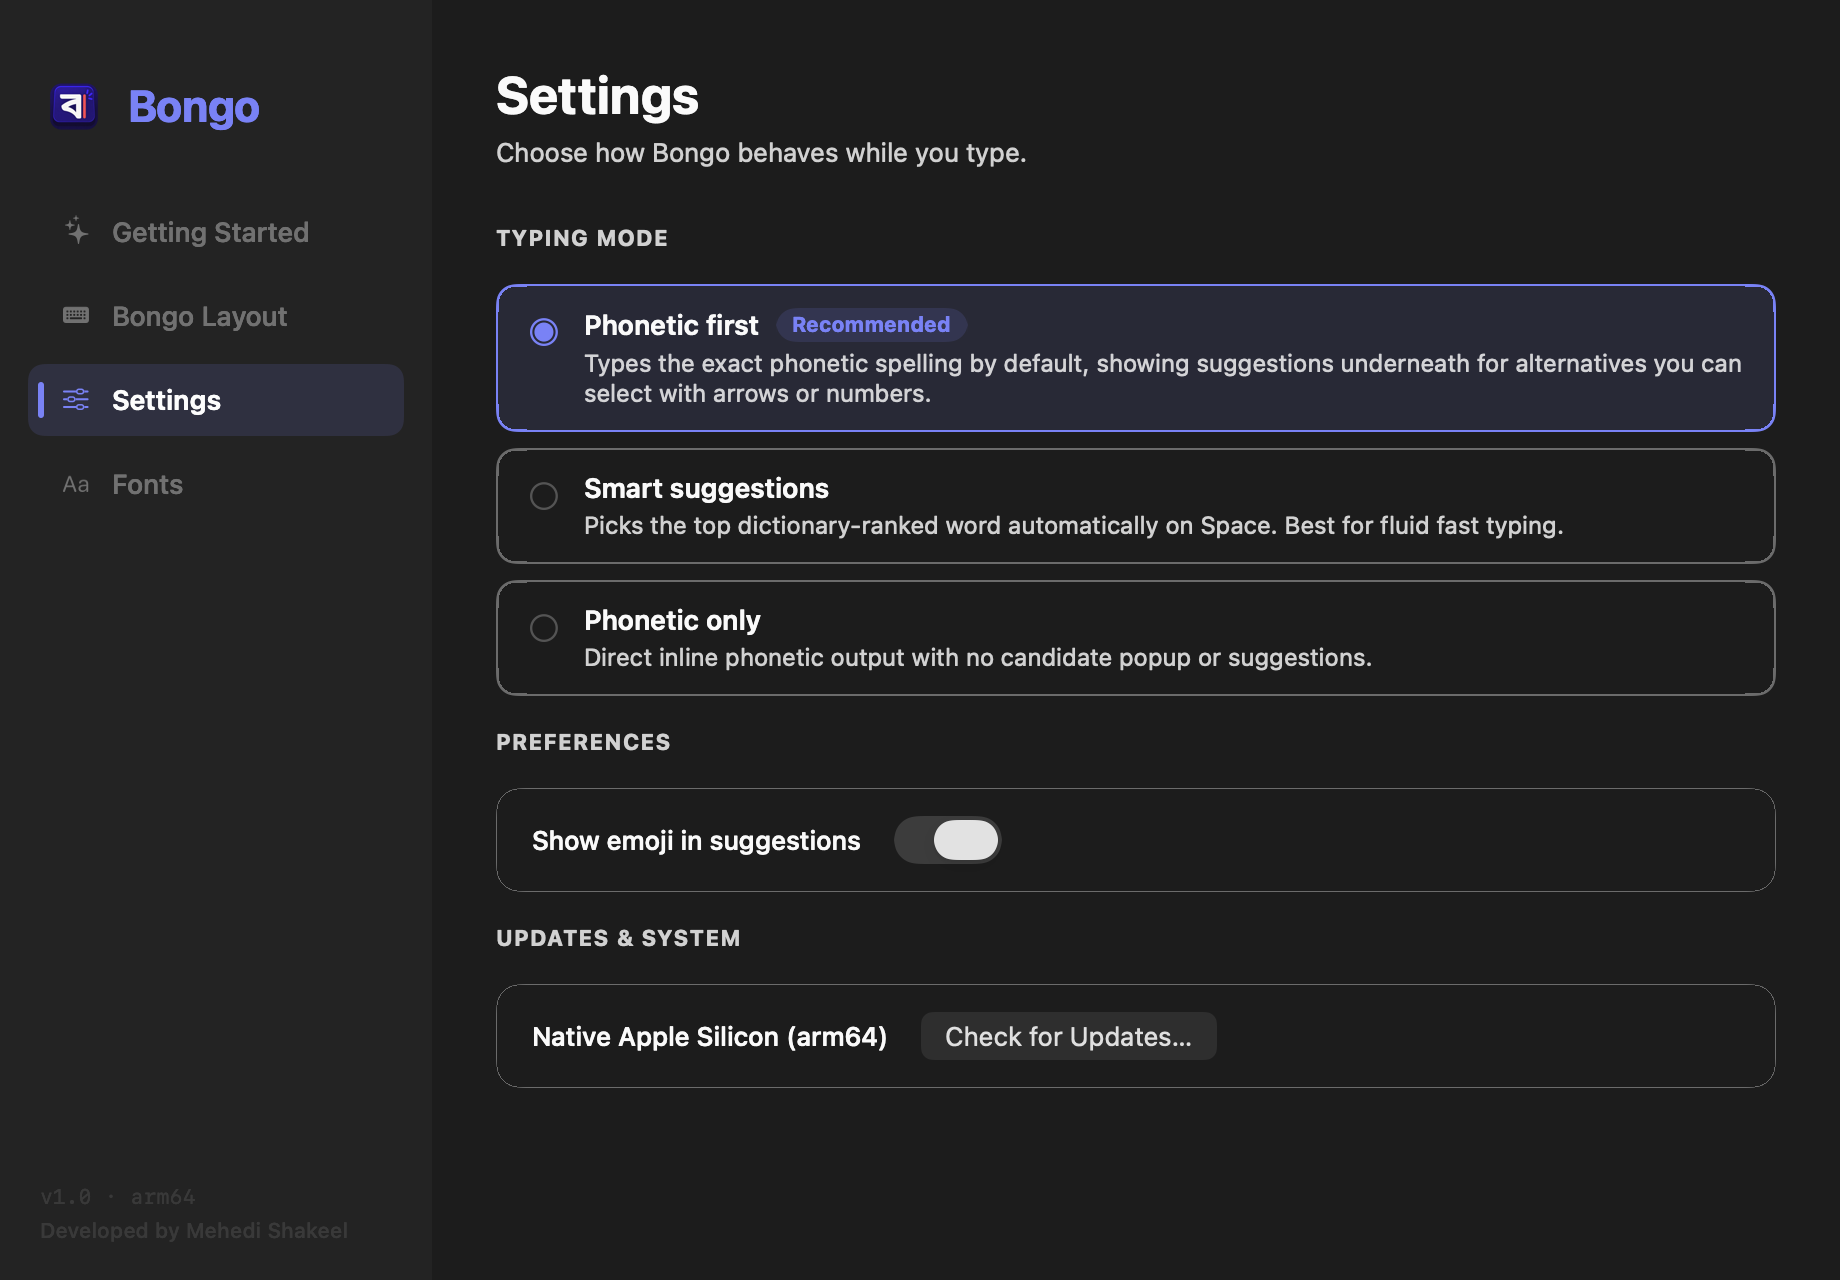This screenshot has width=1840, height=1280.
Task: Choose the Smart suggestions radio button
Action: (544, 496)
